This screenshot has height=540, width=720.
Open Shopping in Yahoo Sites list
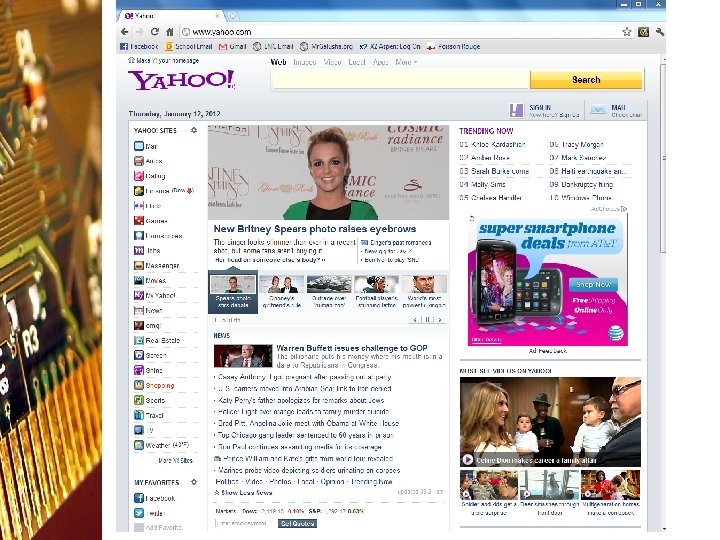coord(154,385)
